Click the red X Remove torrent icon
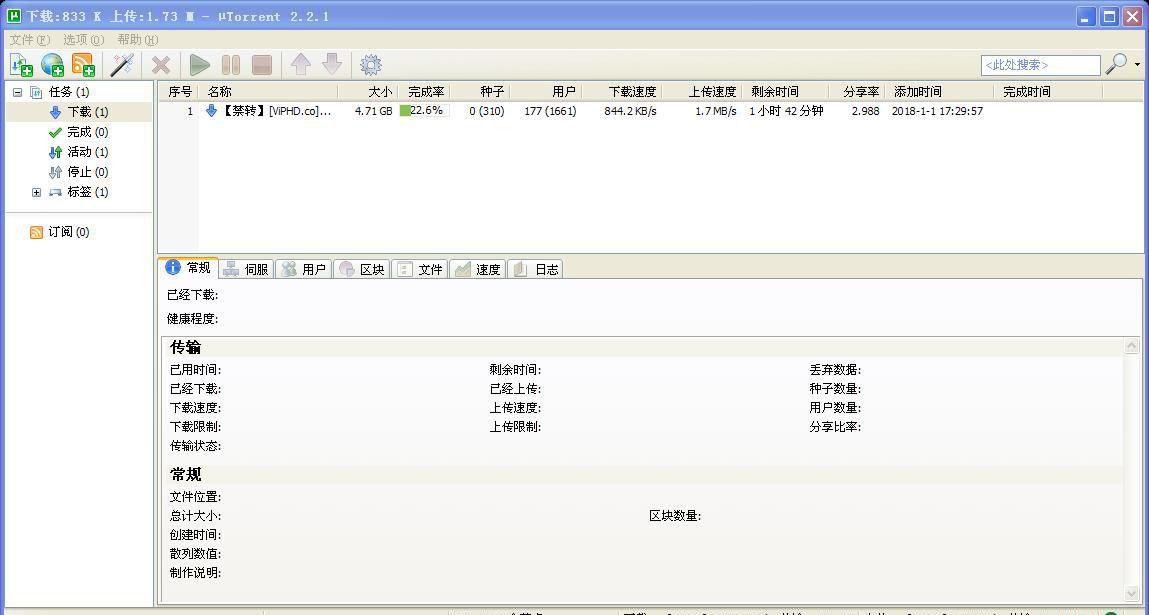This screenshot has height=615, width=1149. (x=160, y=65)
